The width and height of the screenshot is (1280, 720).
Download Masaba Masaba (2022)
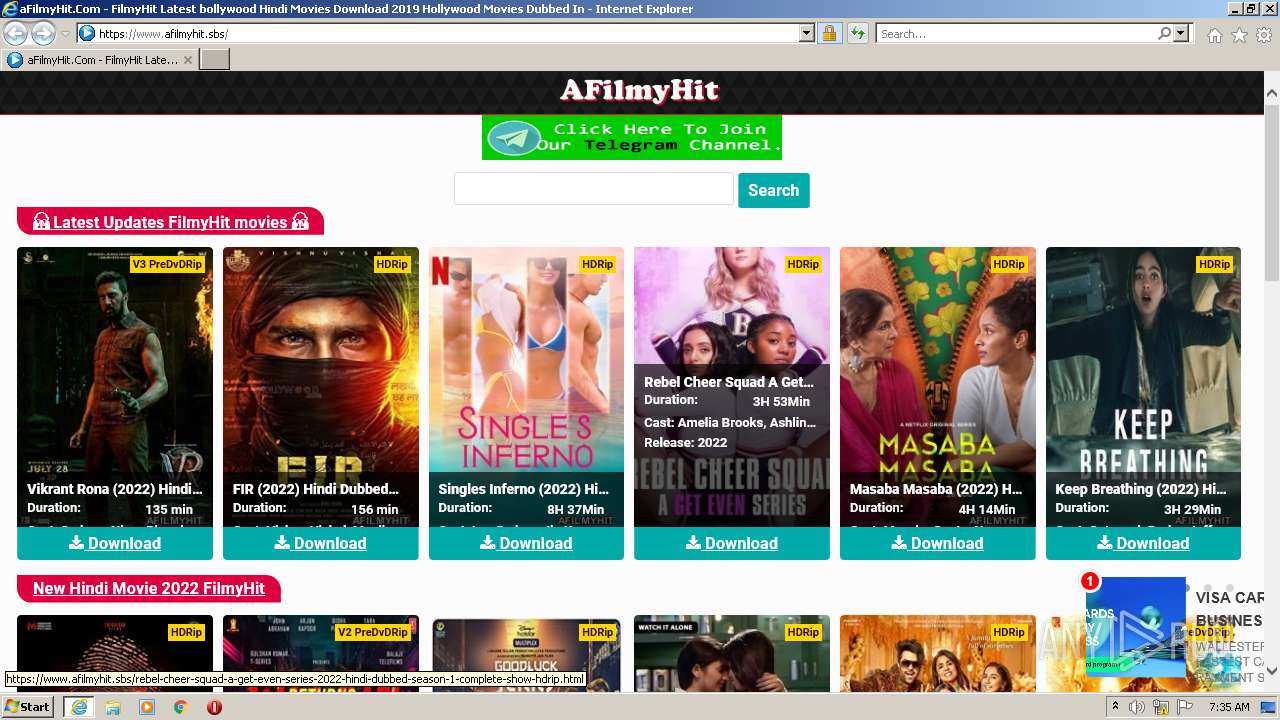click(938, 543)
